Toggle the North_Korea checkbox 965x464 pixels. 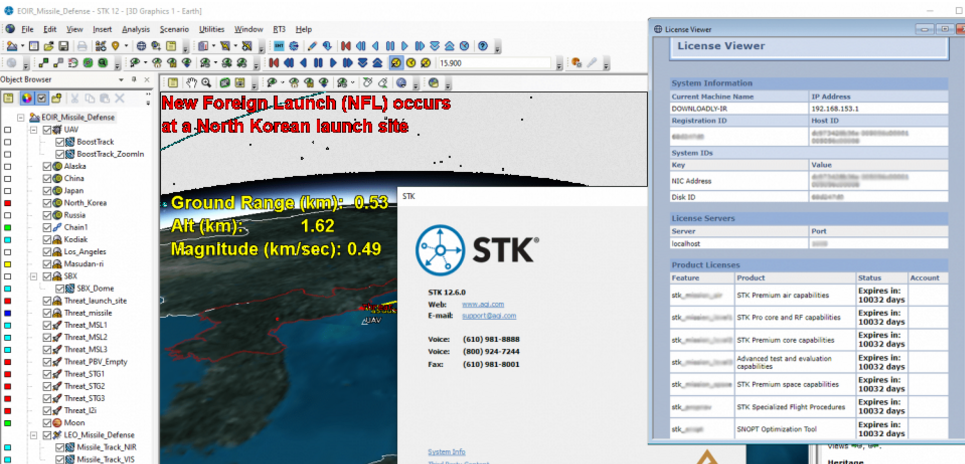click(47, 203)
